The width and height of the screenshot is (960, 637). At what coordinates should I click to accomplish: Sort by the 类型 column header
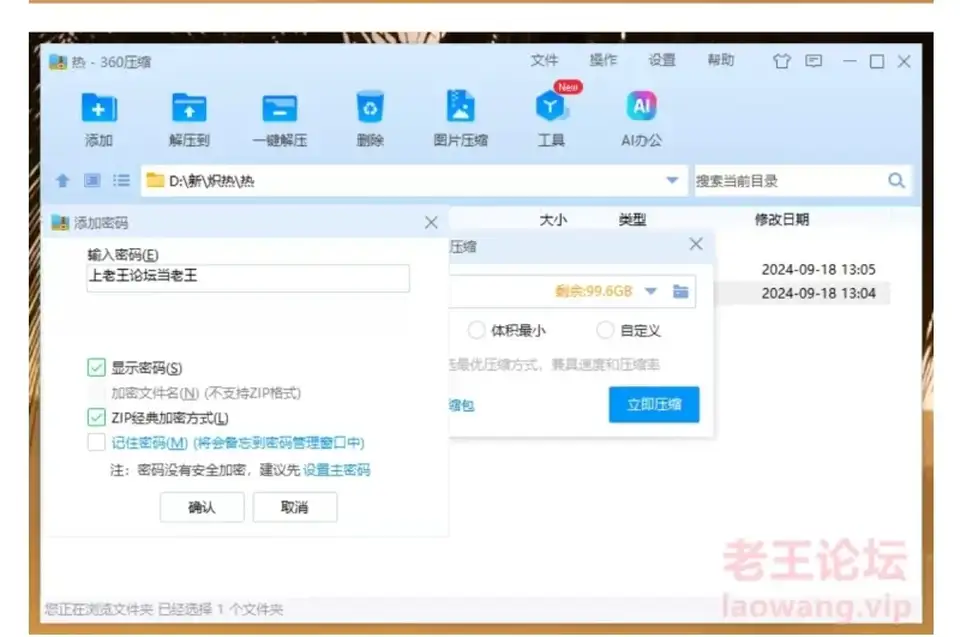[x=632, y=220]
